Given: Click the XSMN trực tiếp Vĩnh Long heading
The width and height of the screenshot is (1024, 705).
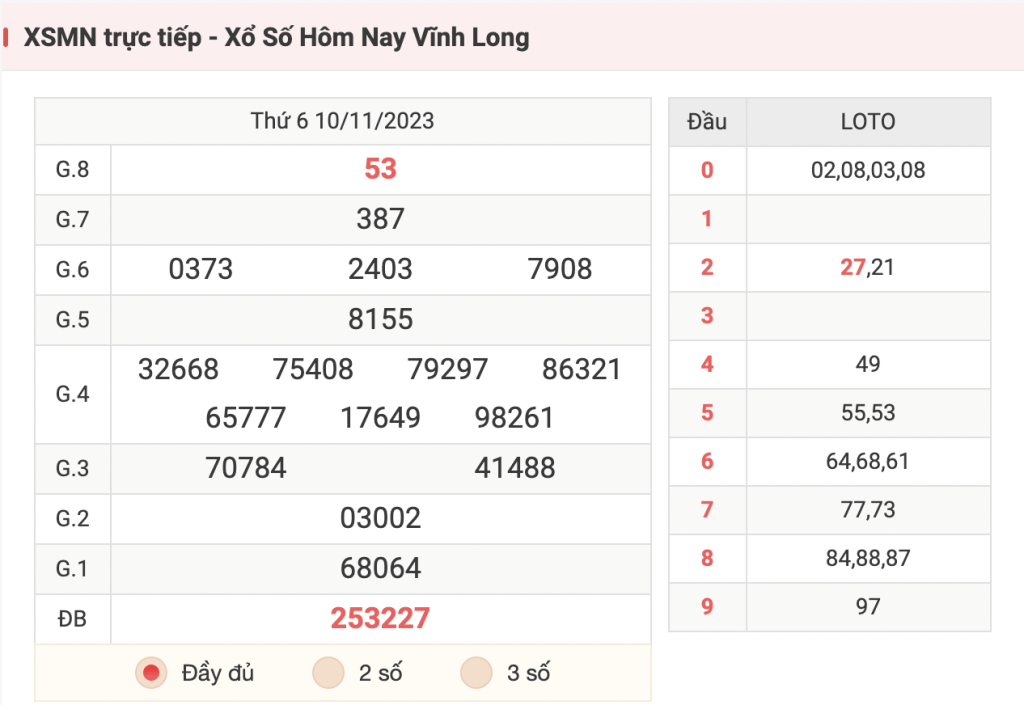Looking at the screenshot, I should (276, 37).
